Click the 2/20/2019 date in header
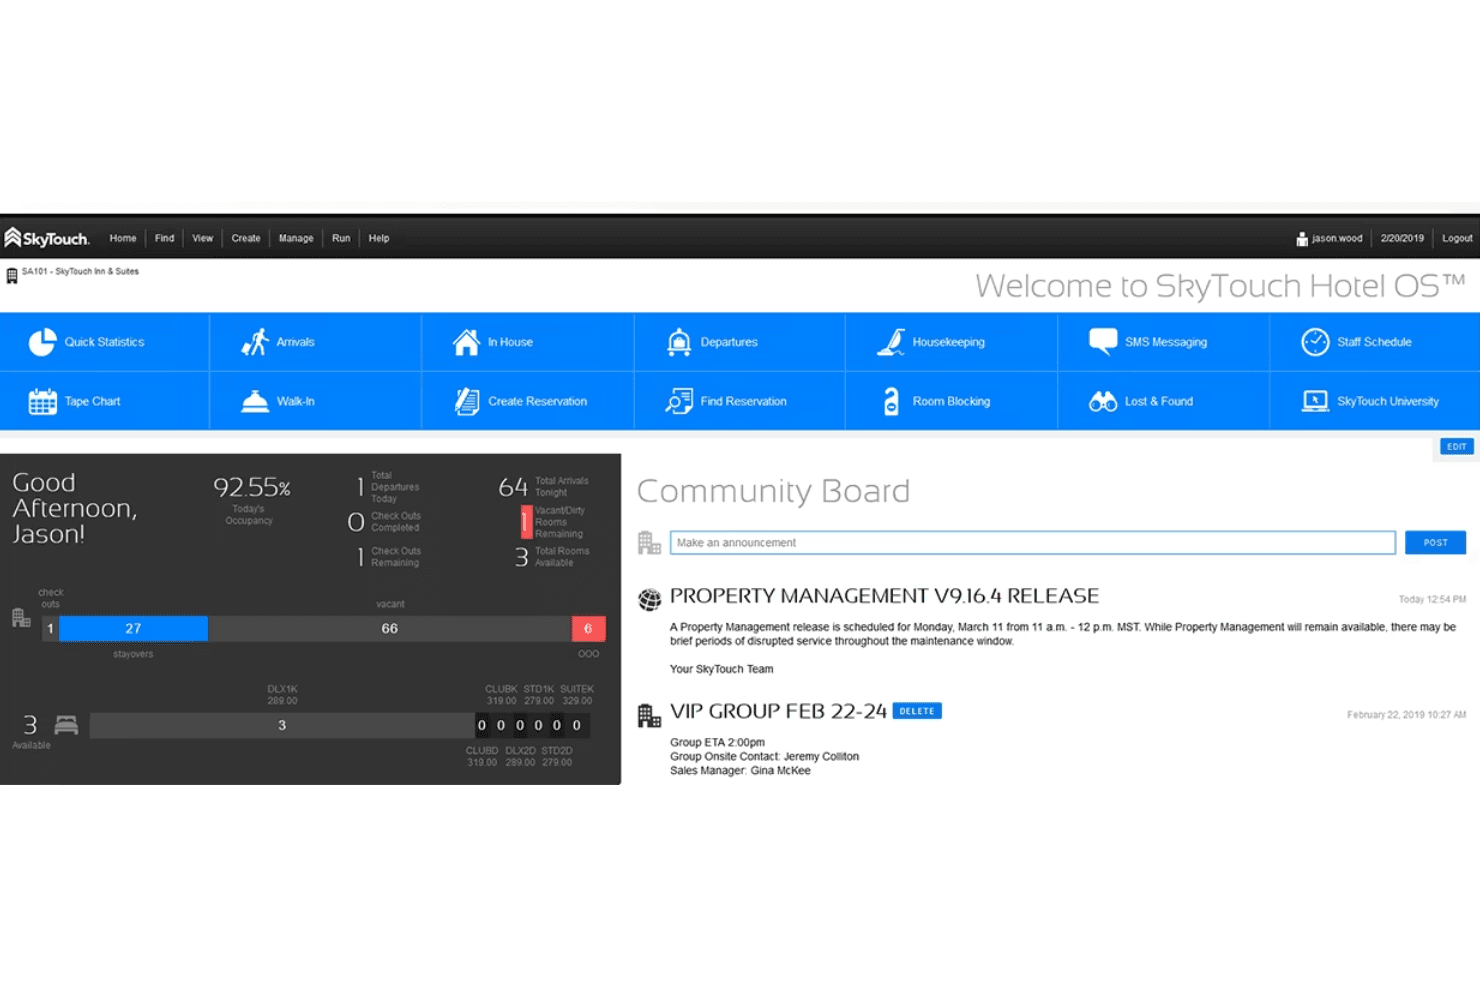 [1402, 238]
